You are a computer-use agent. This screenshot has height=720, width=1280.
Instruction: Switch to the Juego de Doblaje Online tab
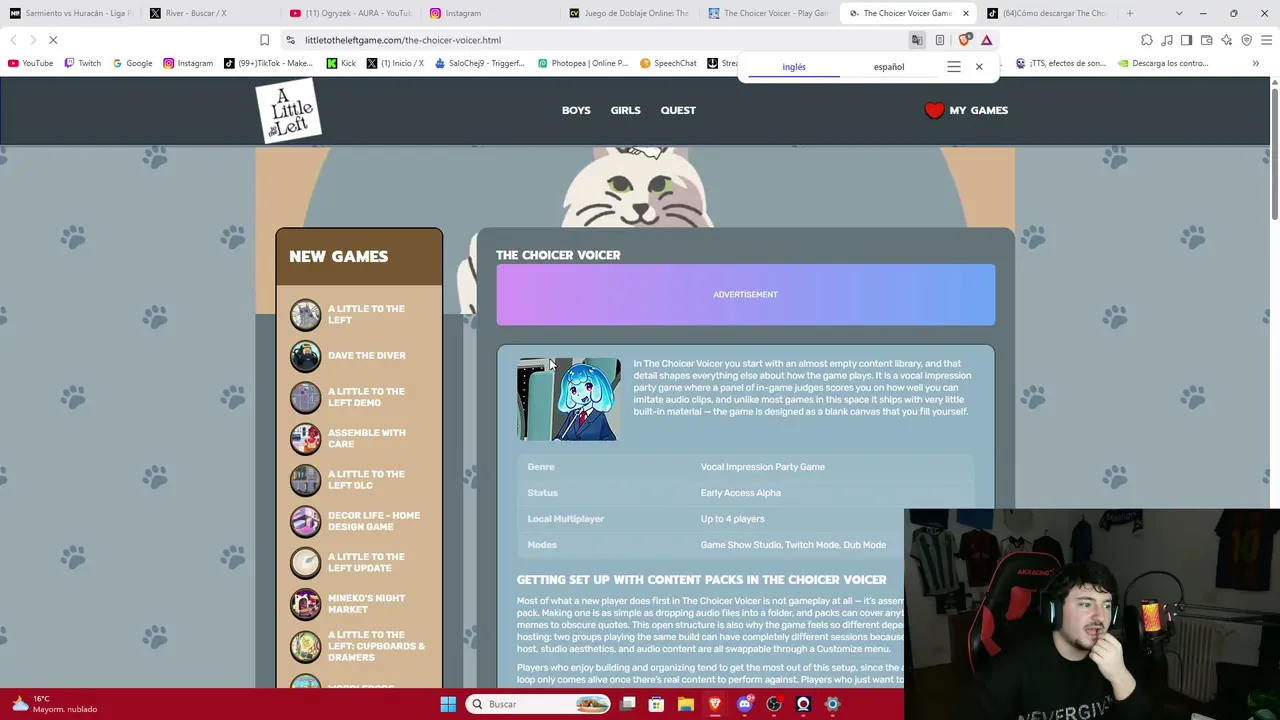coord(629,13)
